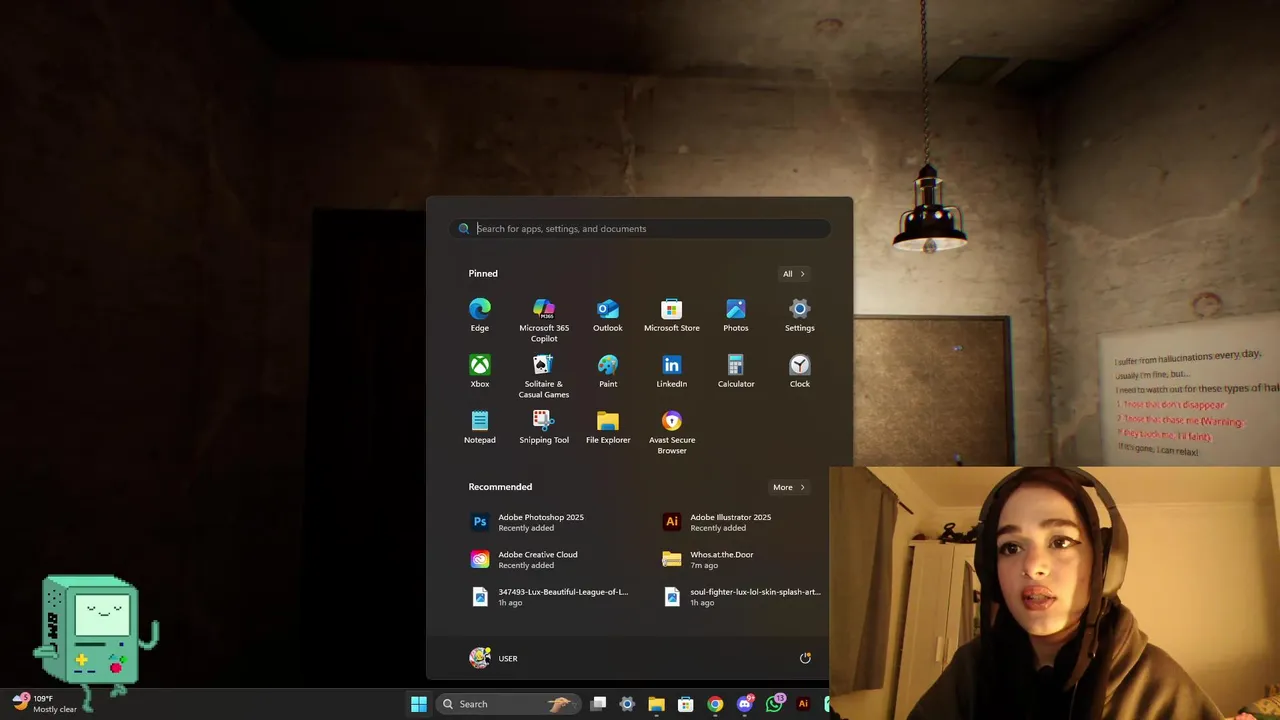Screen dimensions: 1280x720
Task: Launch the Paint app
Action: tap(608, 371)
